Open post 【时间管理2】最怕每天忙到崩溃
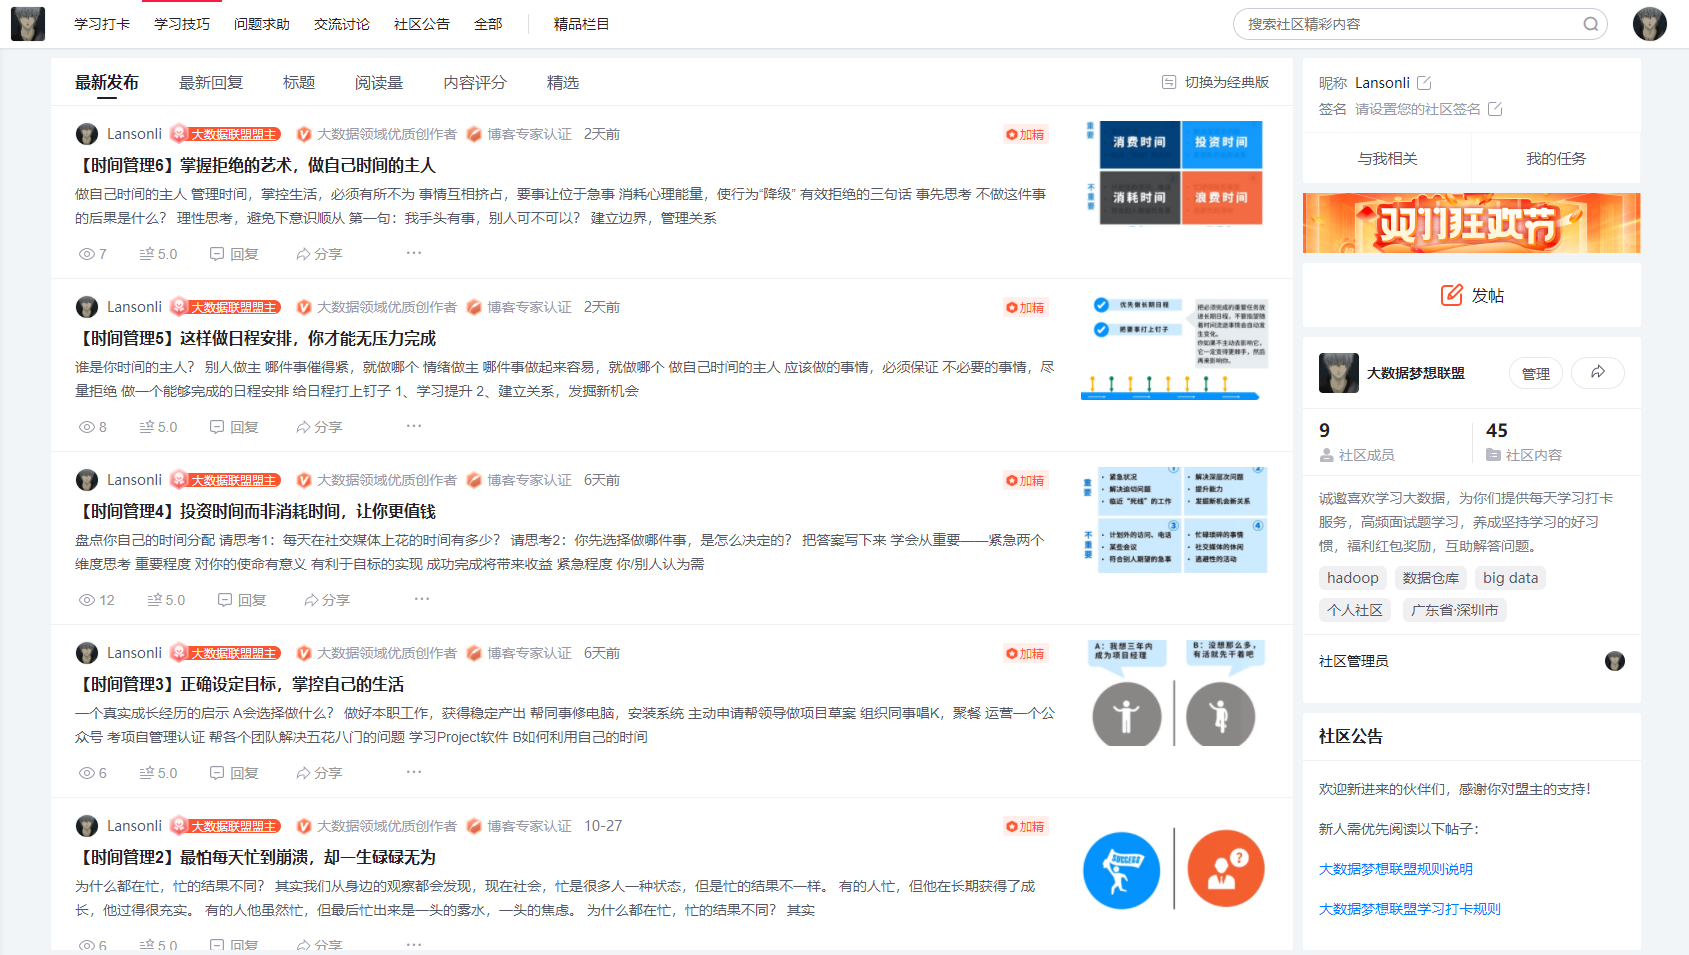The height and width of the screenshot is (955, 1689). pos(256,857)
